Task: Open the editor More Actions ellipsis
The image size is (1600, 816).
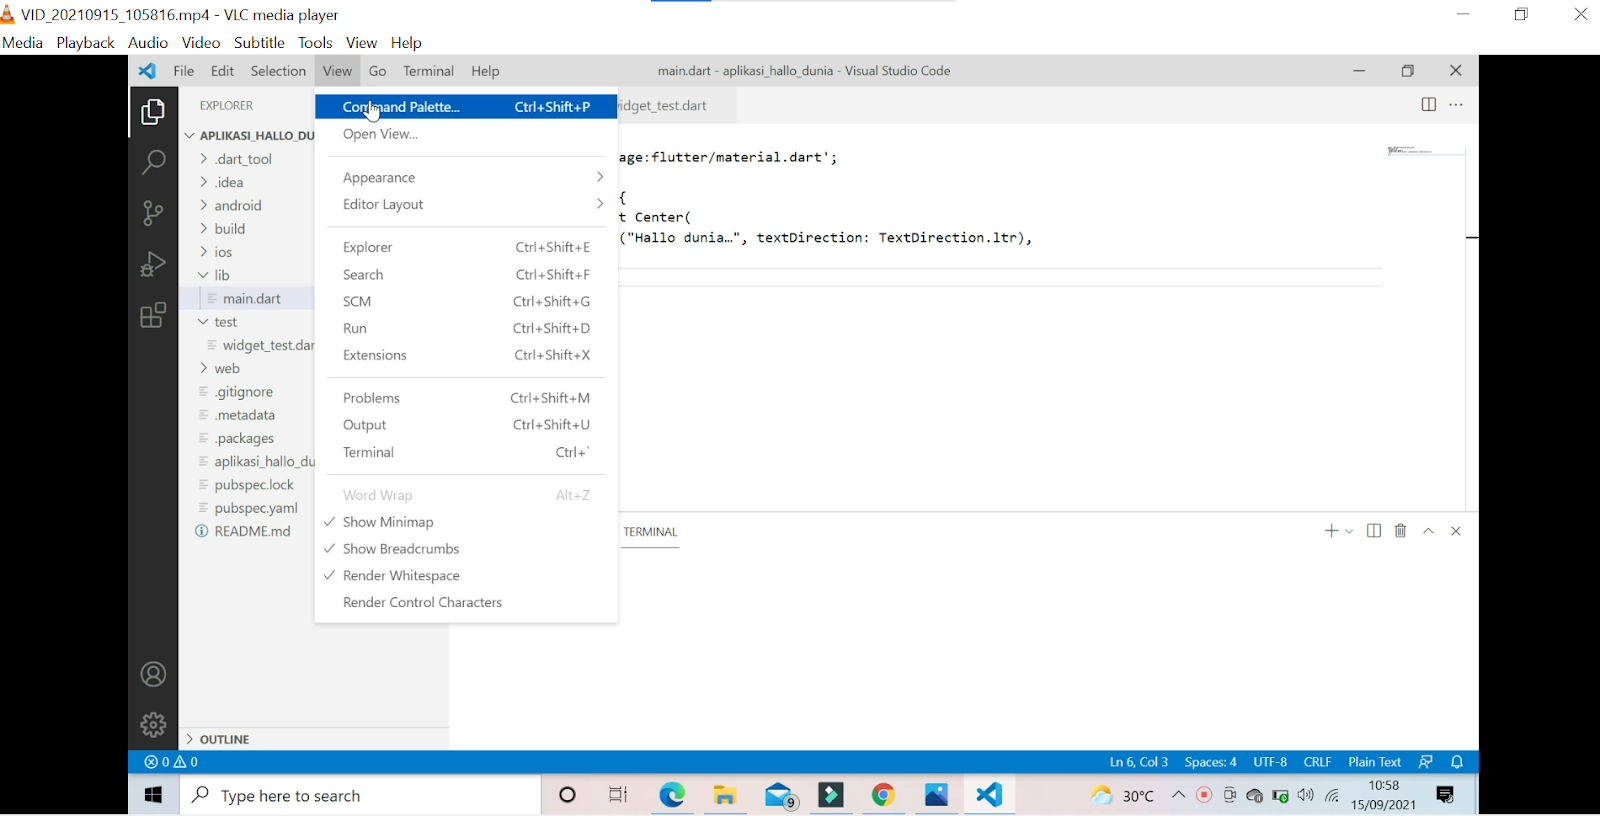Action: tap(1456, 105)
